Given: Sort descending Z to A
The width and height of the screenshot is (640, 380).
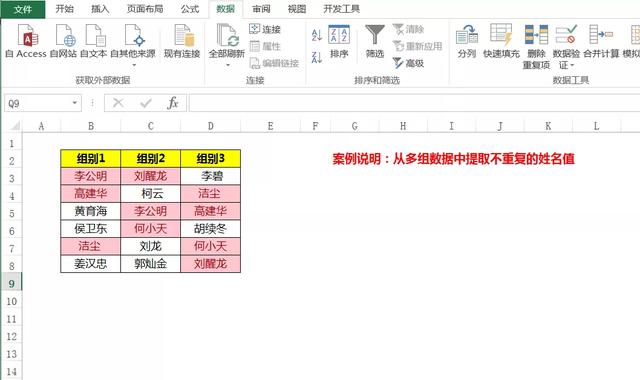Looking at the screenshot, I should [317, 57].
